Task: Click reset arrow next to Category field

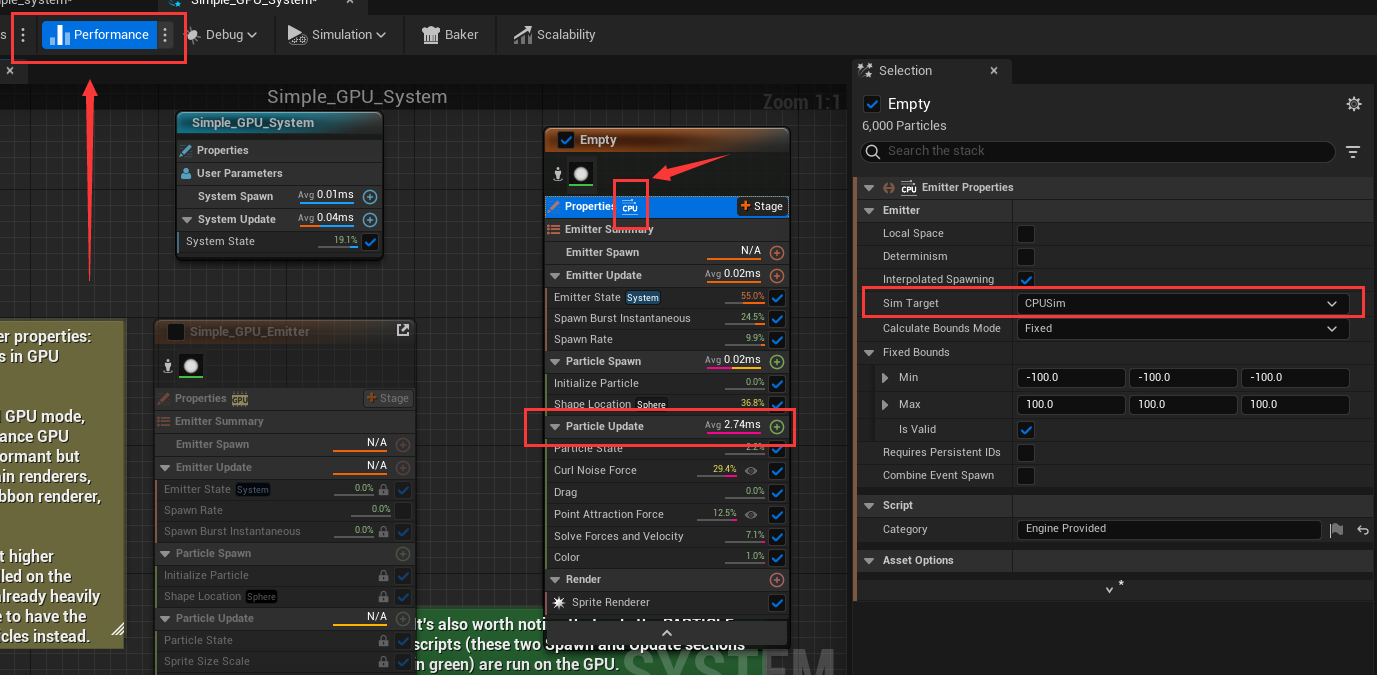Action: 1362,530
